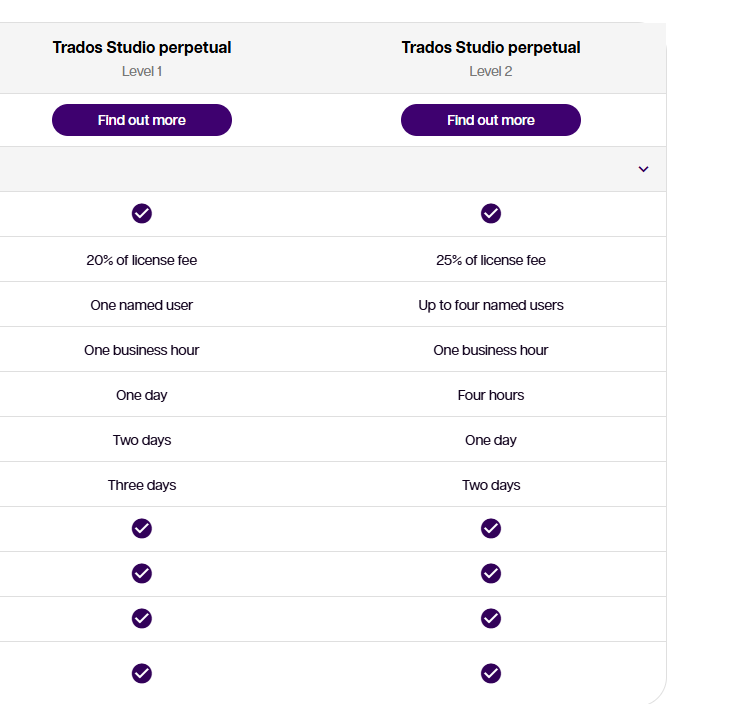Click Find out more under Level 1
Screen dimensions: 741x704
[142, 120]
